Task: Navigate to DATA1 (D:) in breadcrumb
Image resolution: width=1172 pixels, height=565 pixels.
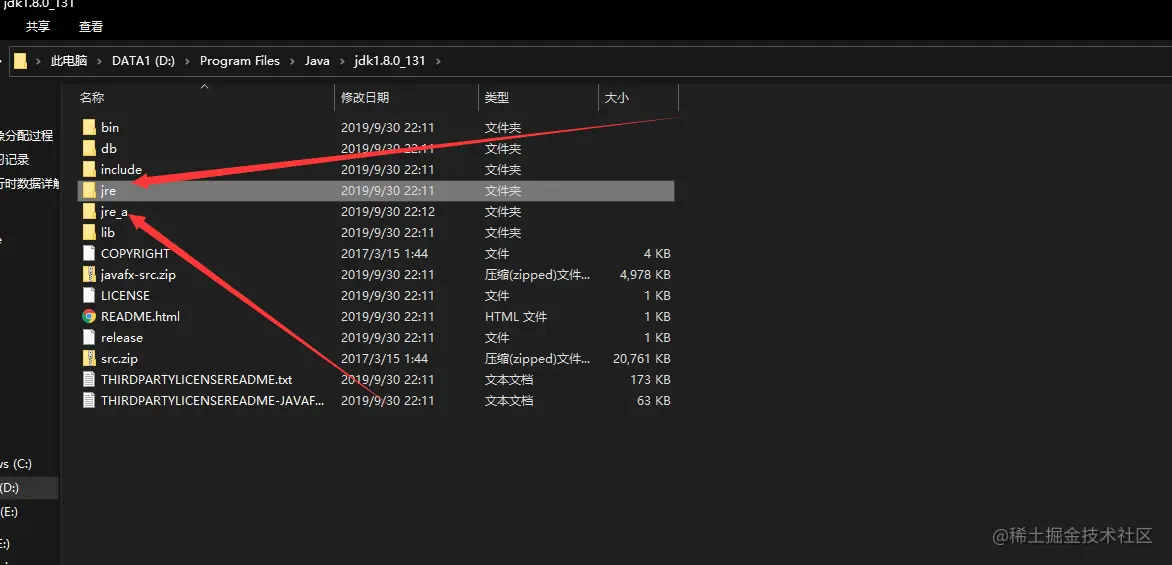Action: click(x=144, y=61)
